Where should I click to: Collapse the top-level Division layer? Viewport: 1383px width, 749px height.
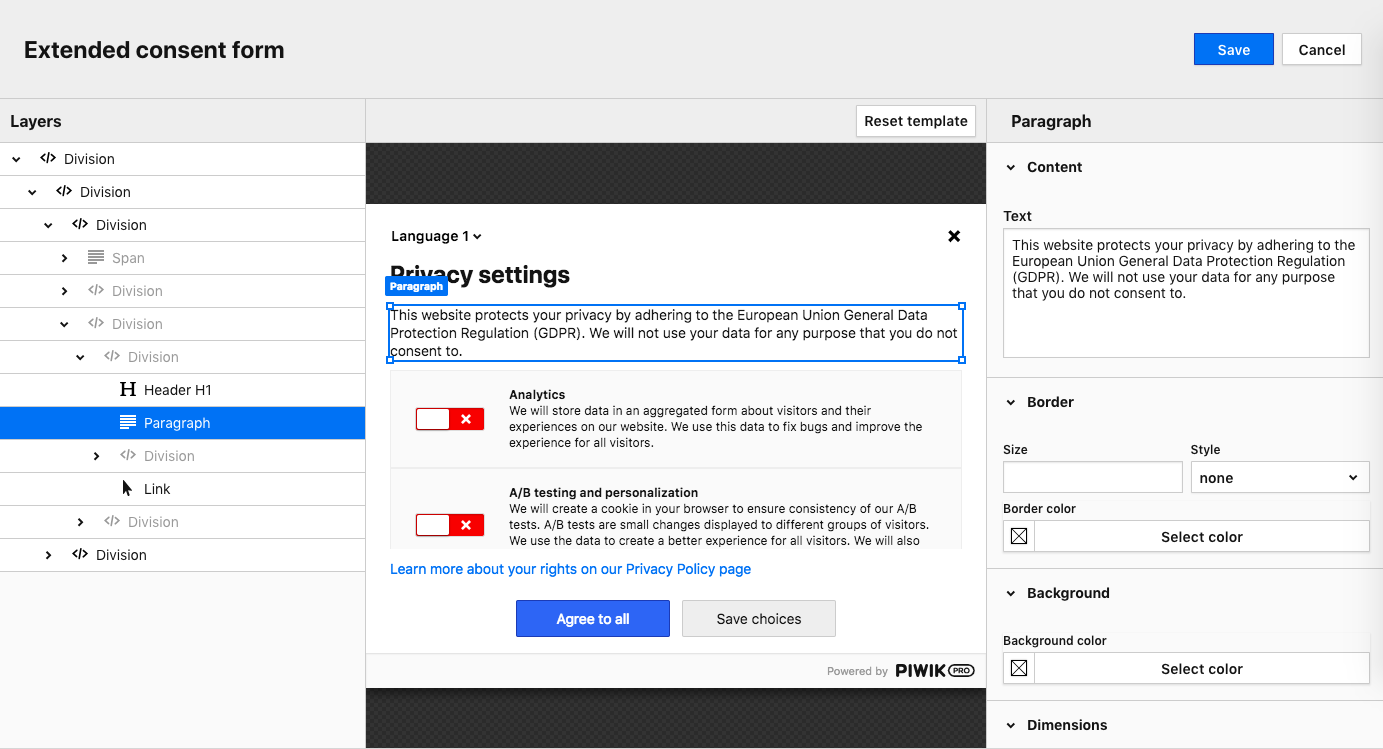(16, 159)
